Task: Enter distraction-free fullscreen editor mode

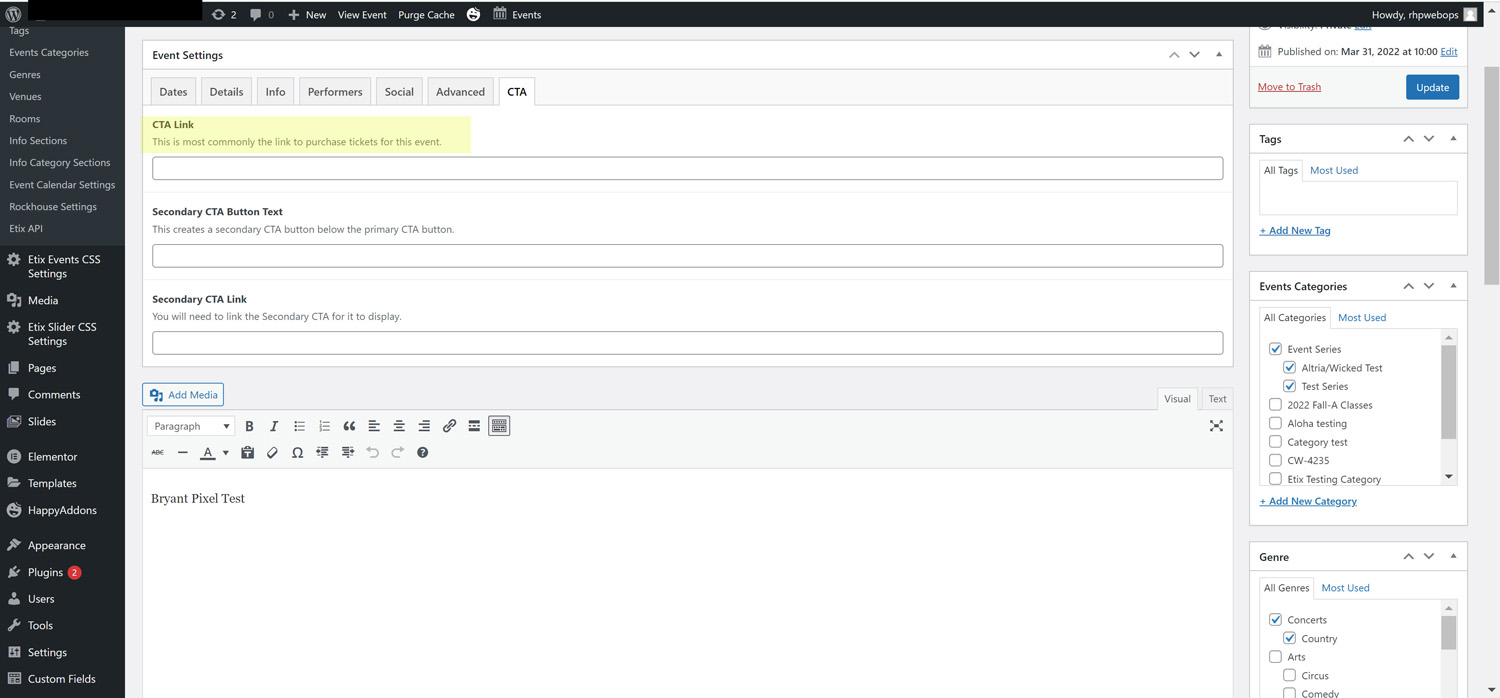Action: (x=1216, y=426)
